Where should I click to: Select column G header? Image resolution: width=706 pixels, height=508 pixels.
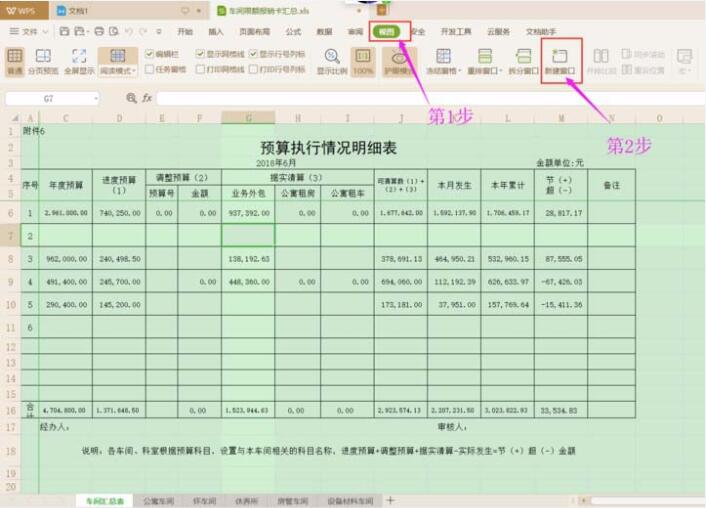[248, 118]
